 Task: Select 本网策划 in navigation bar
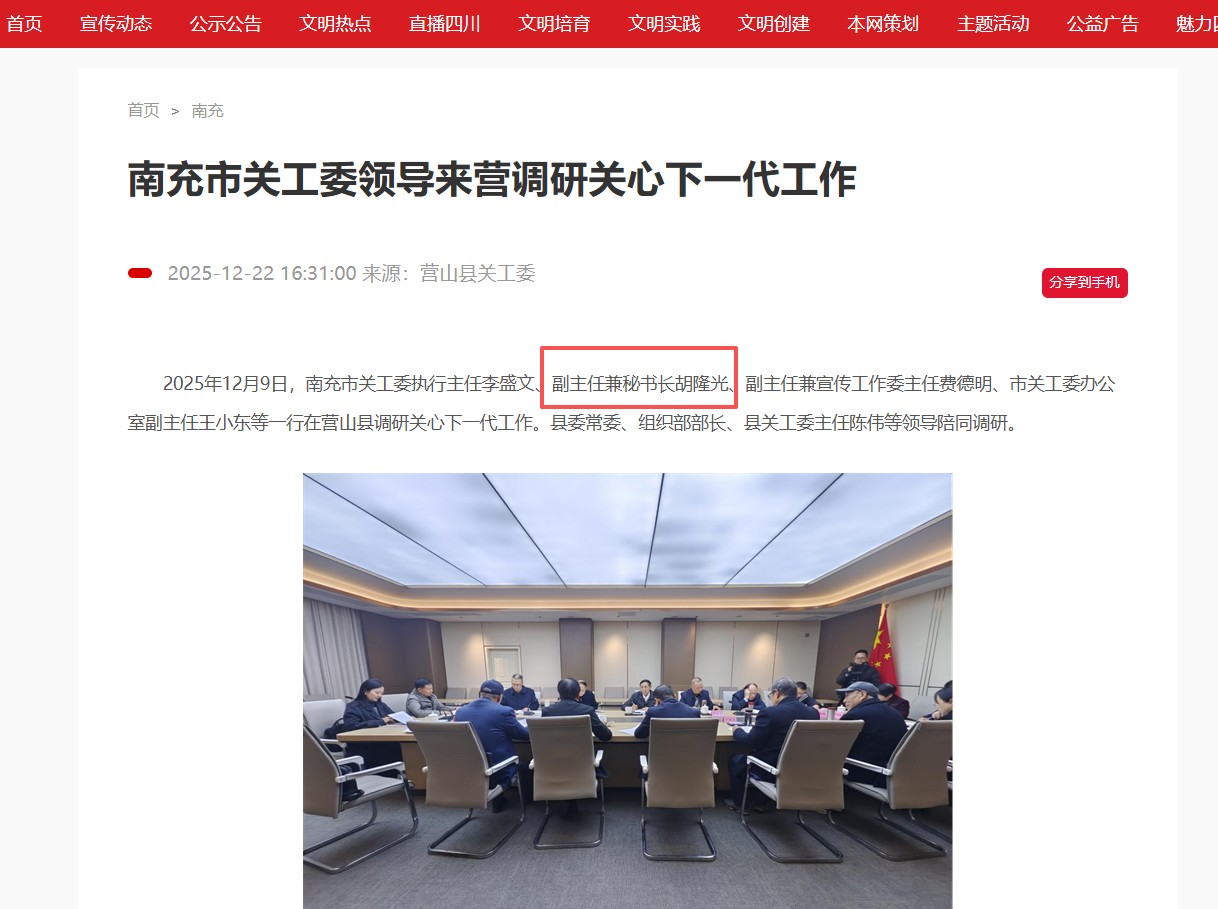[883, 23]
